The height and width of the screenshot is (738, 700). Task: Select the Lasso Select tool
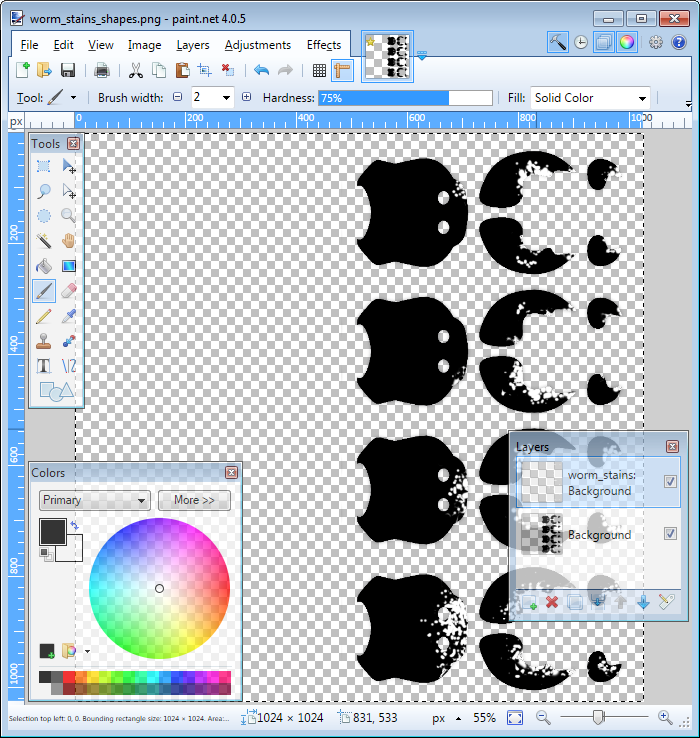(44, 191)
